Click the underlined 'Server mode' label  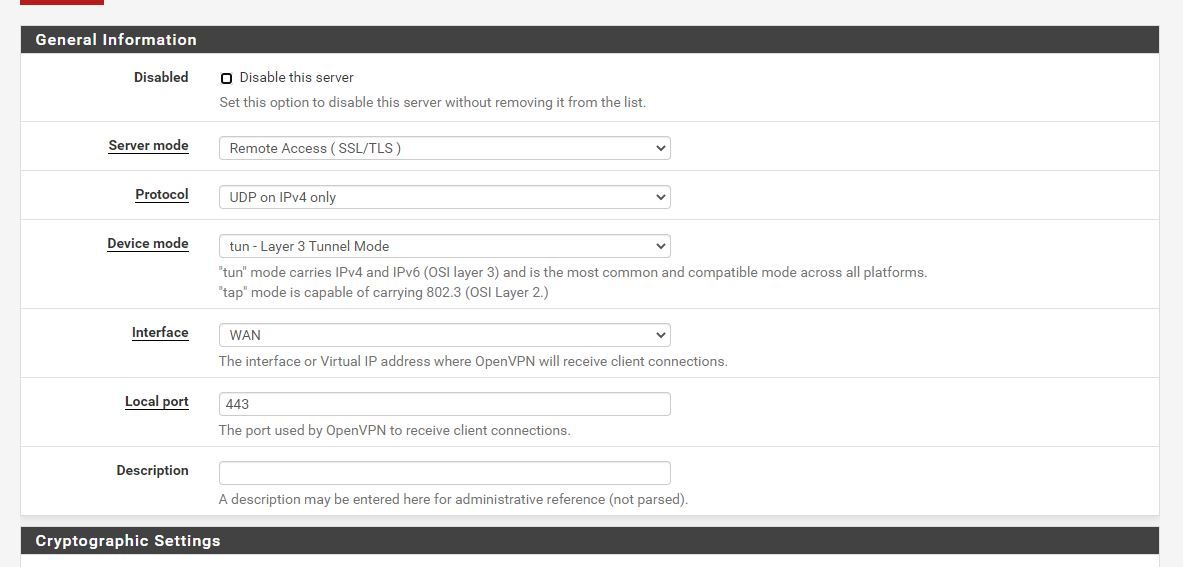pos(148,146)
